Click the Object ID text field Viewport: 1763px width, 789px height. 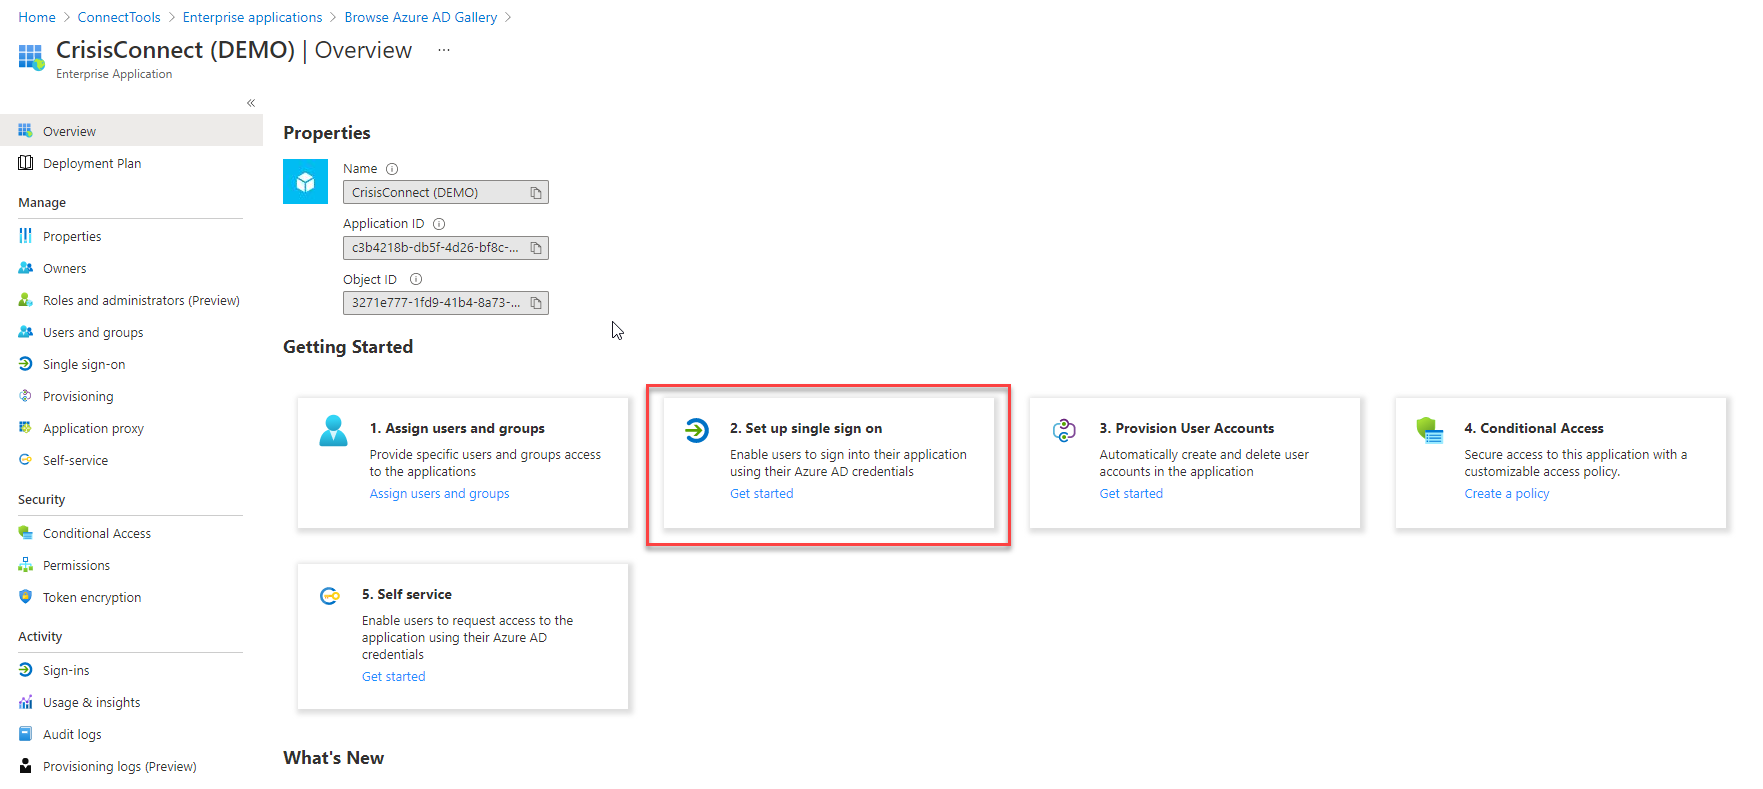coord(446,302)
